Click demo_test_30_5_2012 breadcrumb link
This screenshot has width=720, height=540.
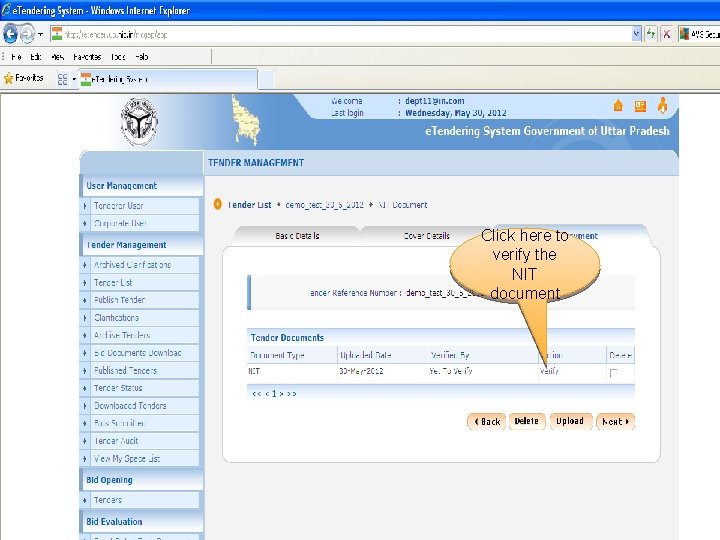click(x=324, y=205)
